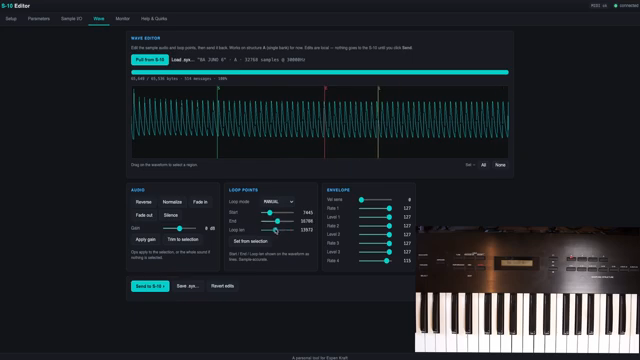Viewport: 640px width, 360px height.
Task: Select All of the waveform
Action: [483, 165]
